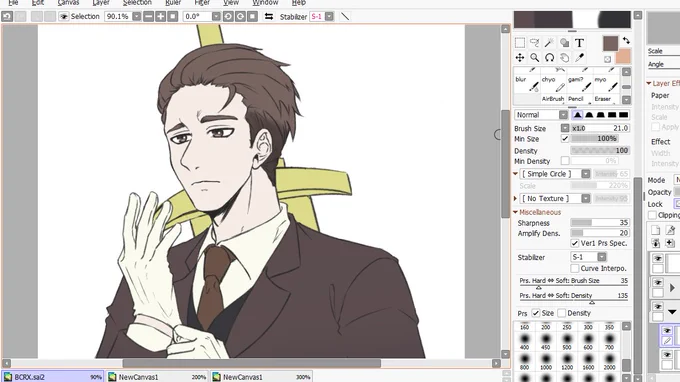The image size is (680, 382).
Task: Select the 500 brush size preset
Action: 567,342
